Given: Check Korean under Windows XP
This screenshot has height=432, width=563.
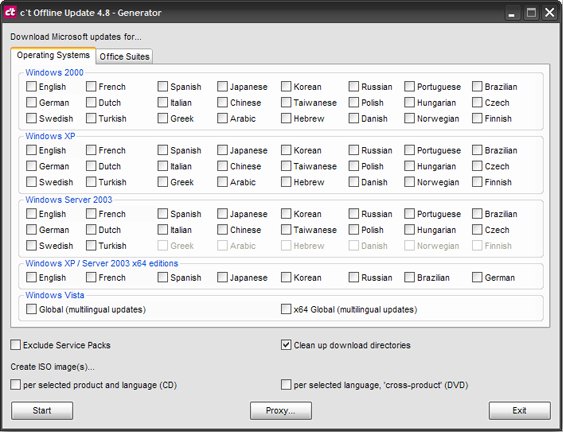Looking at the screenshot, I should 286,150.
